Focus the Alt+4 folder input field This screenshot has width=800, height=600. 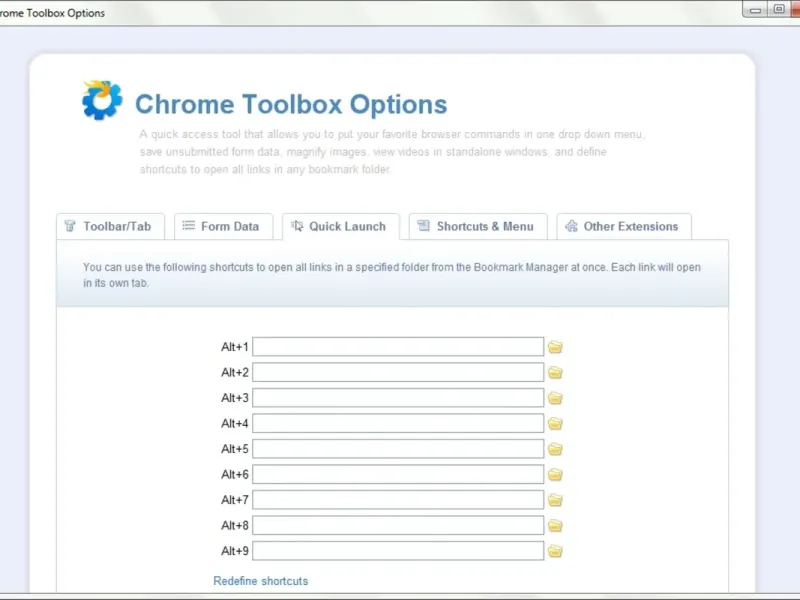coord(398,423)
